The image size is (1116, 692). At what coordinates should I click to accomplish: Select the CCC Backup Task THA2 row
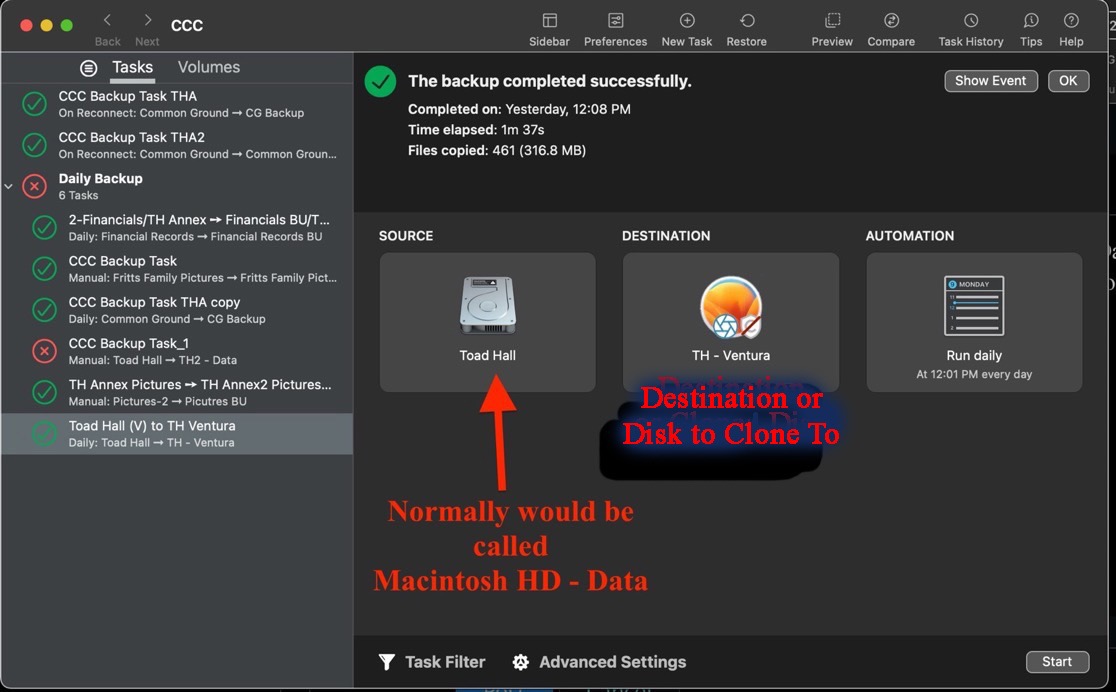[177, 145]
